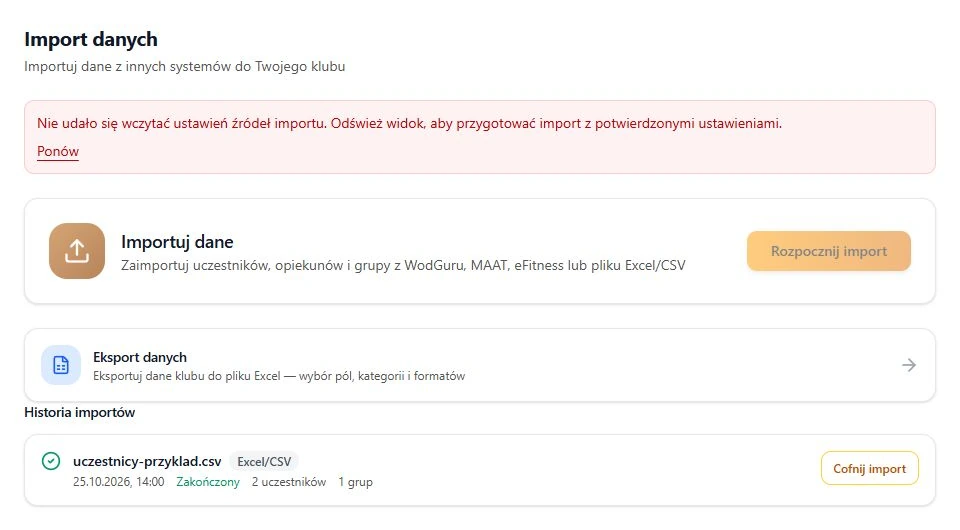The height and width of the screenshot is (530, 960).
Task: Click the green check icon next to uczestnicy-przyklad.csv
Action: pyautogui.click(x=51, y=461)
